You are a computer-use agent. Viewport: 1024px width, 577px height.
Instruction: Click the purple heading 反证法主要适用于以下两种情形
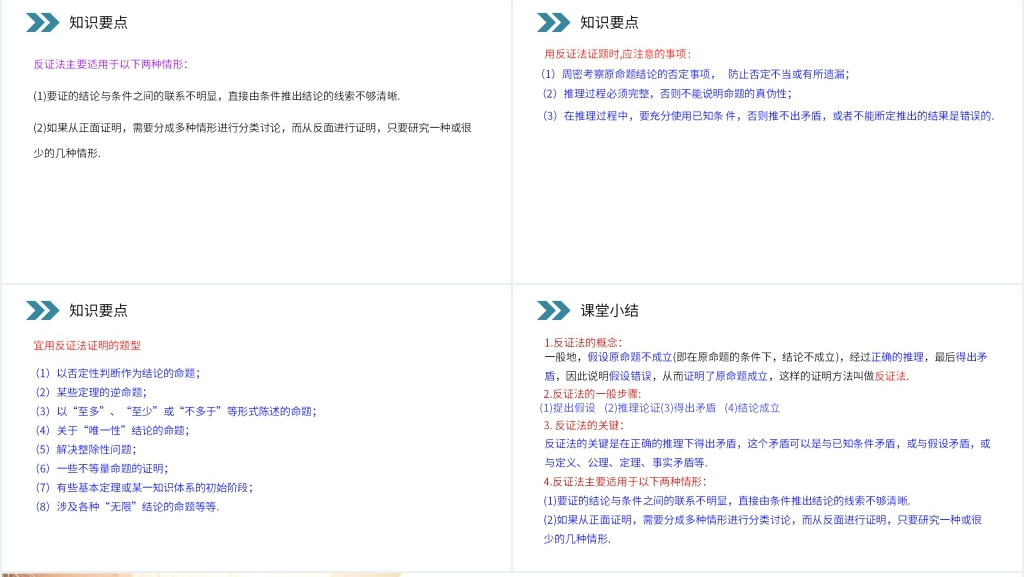click(110, 64)
